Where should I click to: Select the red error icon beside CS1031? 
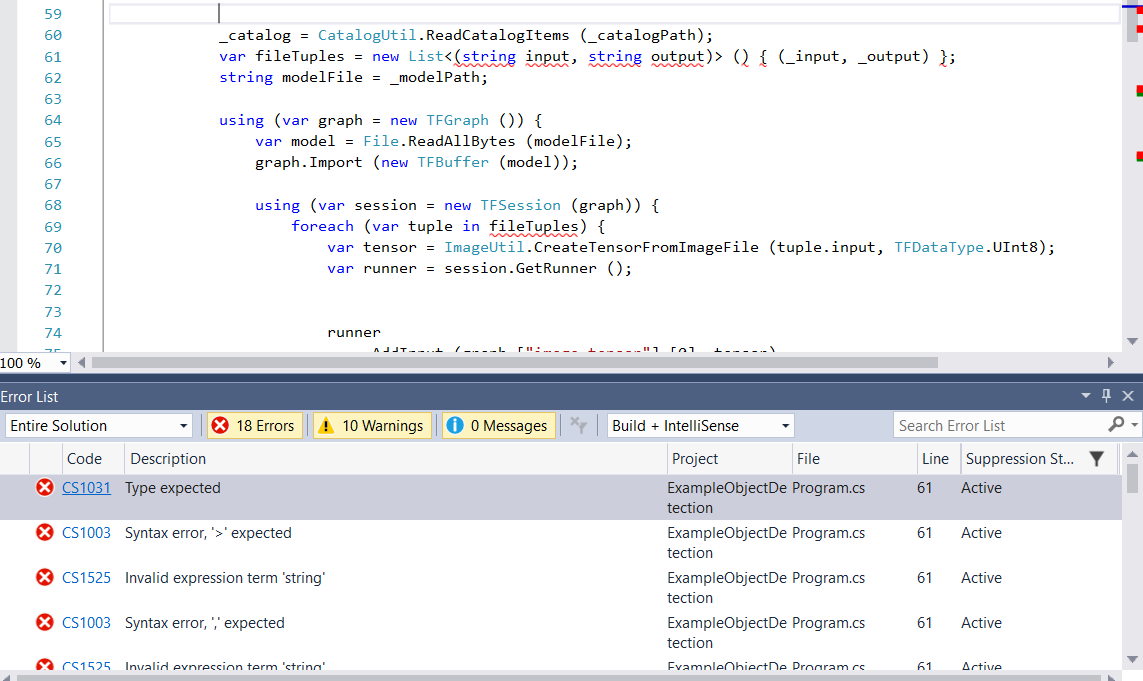click(44, 488)
